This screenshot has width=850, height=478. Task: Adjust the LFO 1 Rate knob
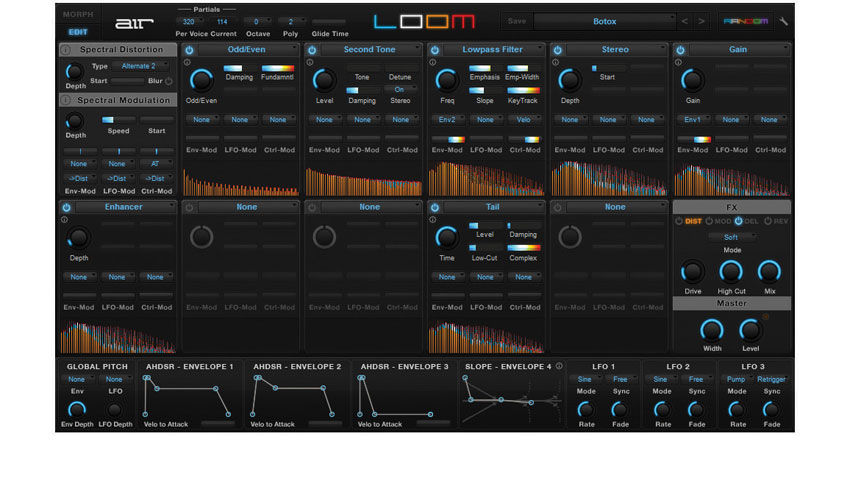pos(585,410)
